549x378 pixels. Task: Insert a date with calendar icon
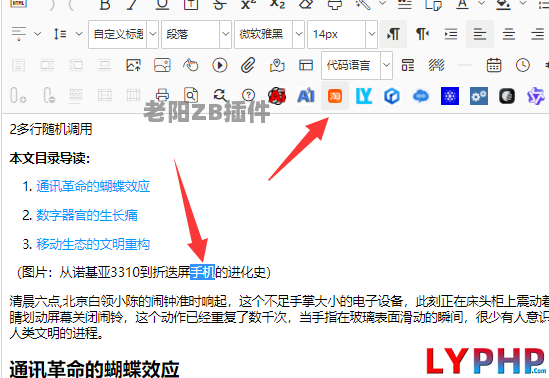(x=494, y=65)
